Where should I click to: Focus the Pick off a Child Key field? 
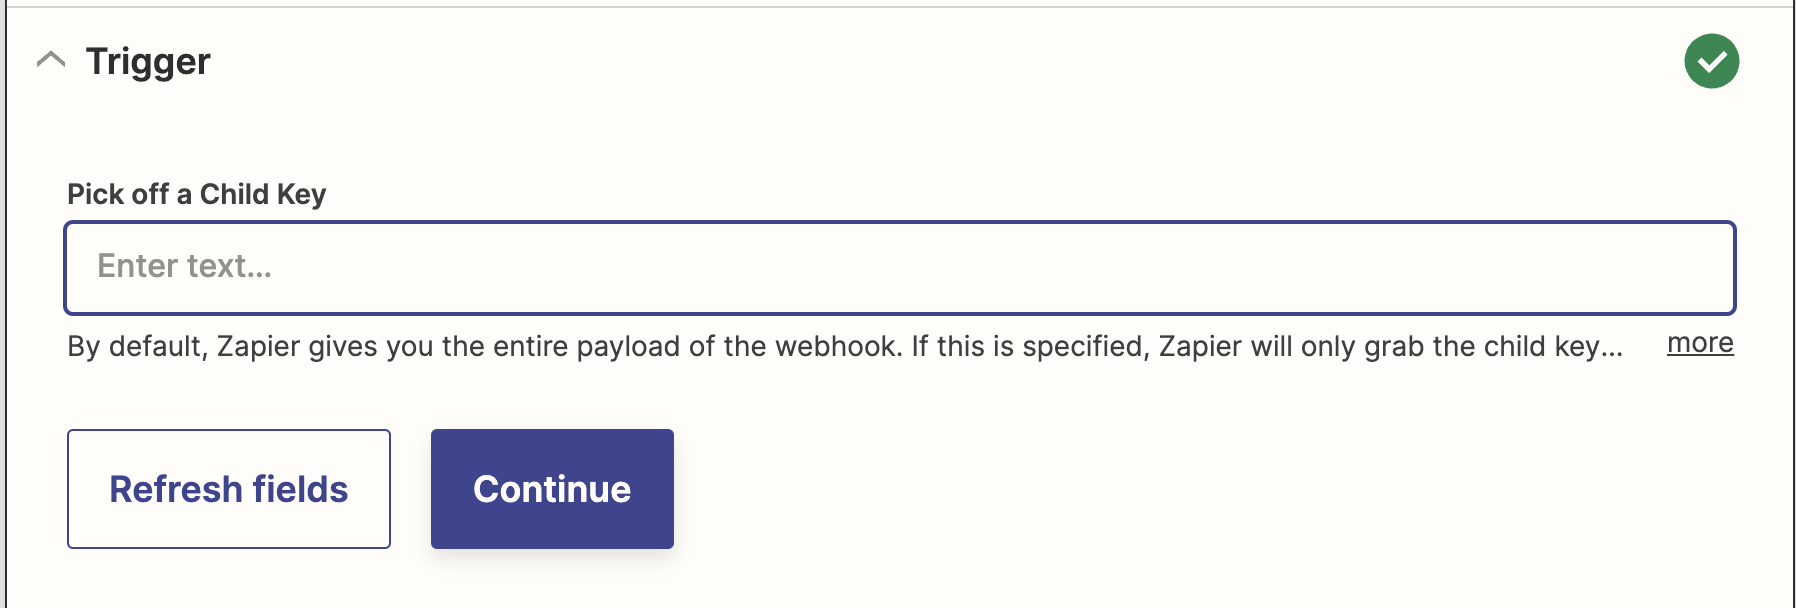click(899, 268)
